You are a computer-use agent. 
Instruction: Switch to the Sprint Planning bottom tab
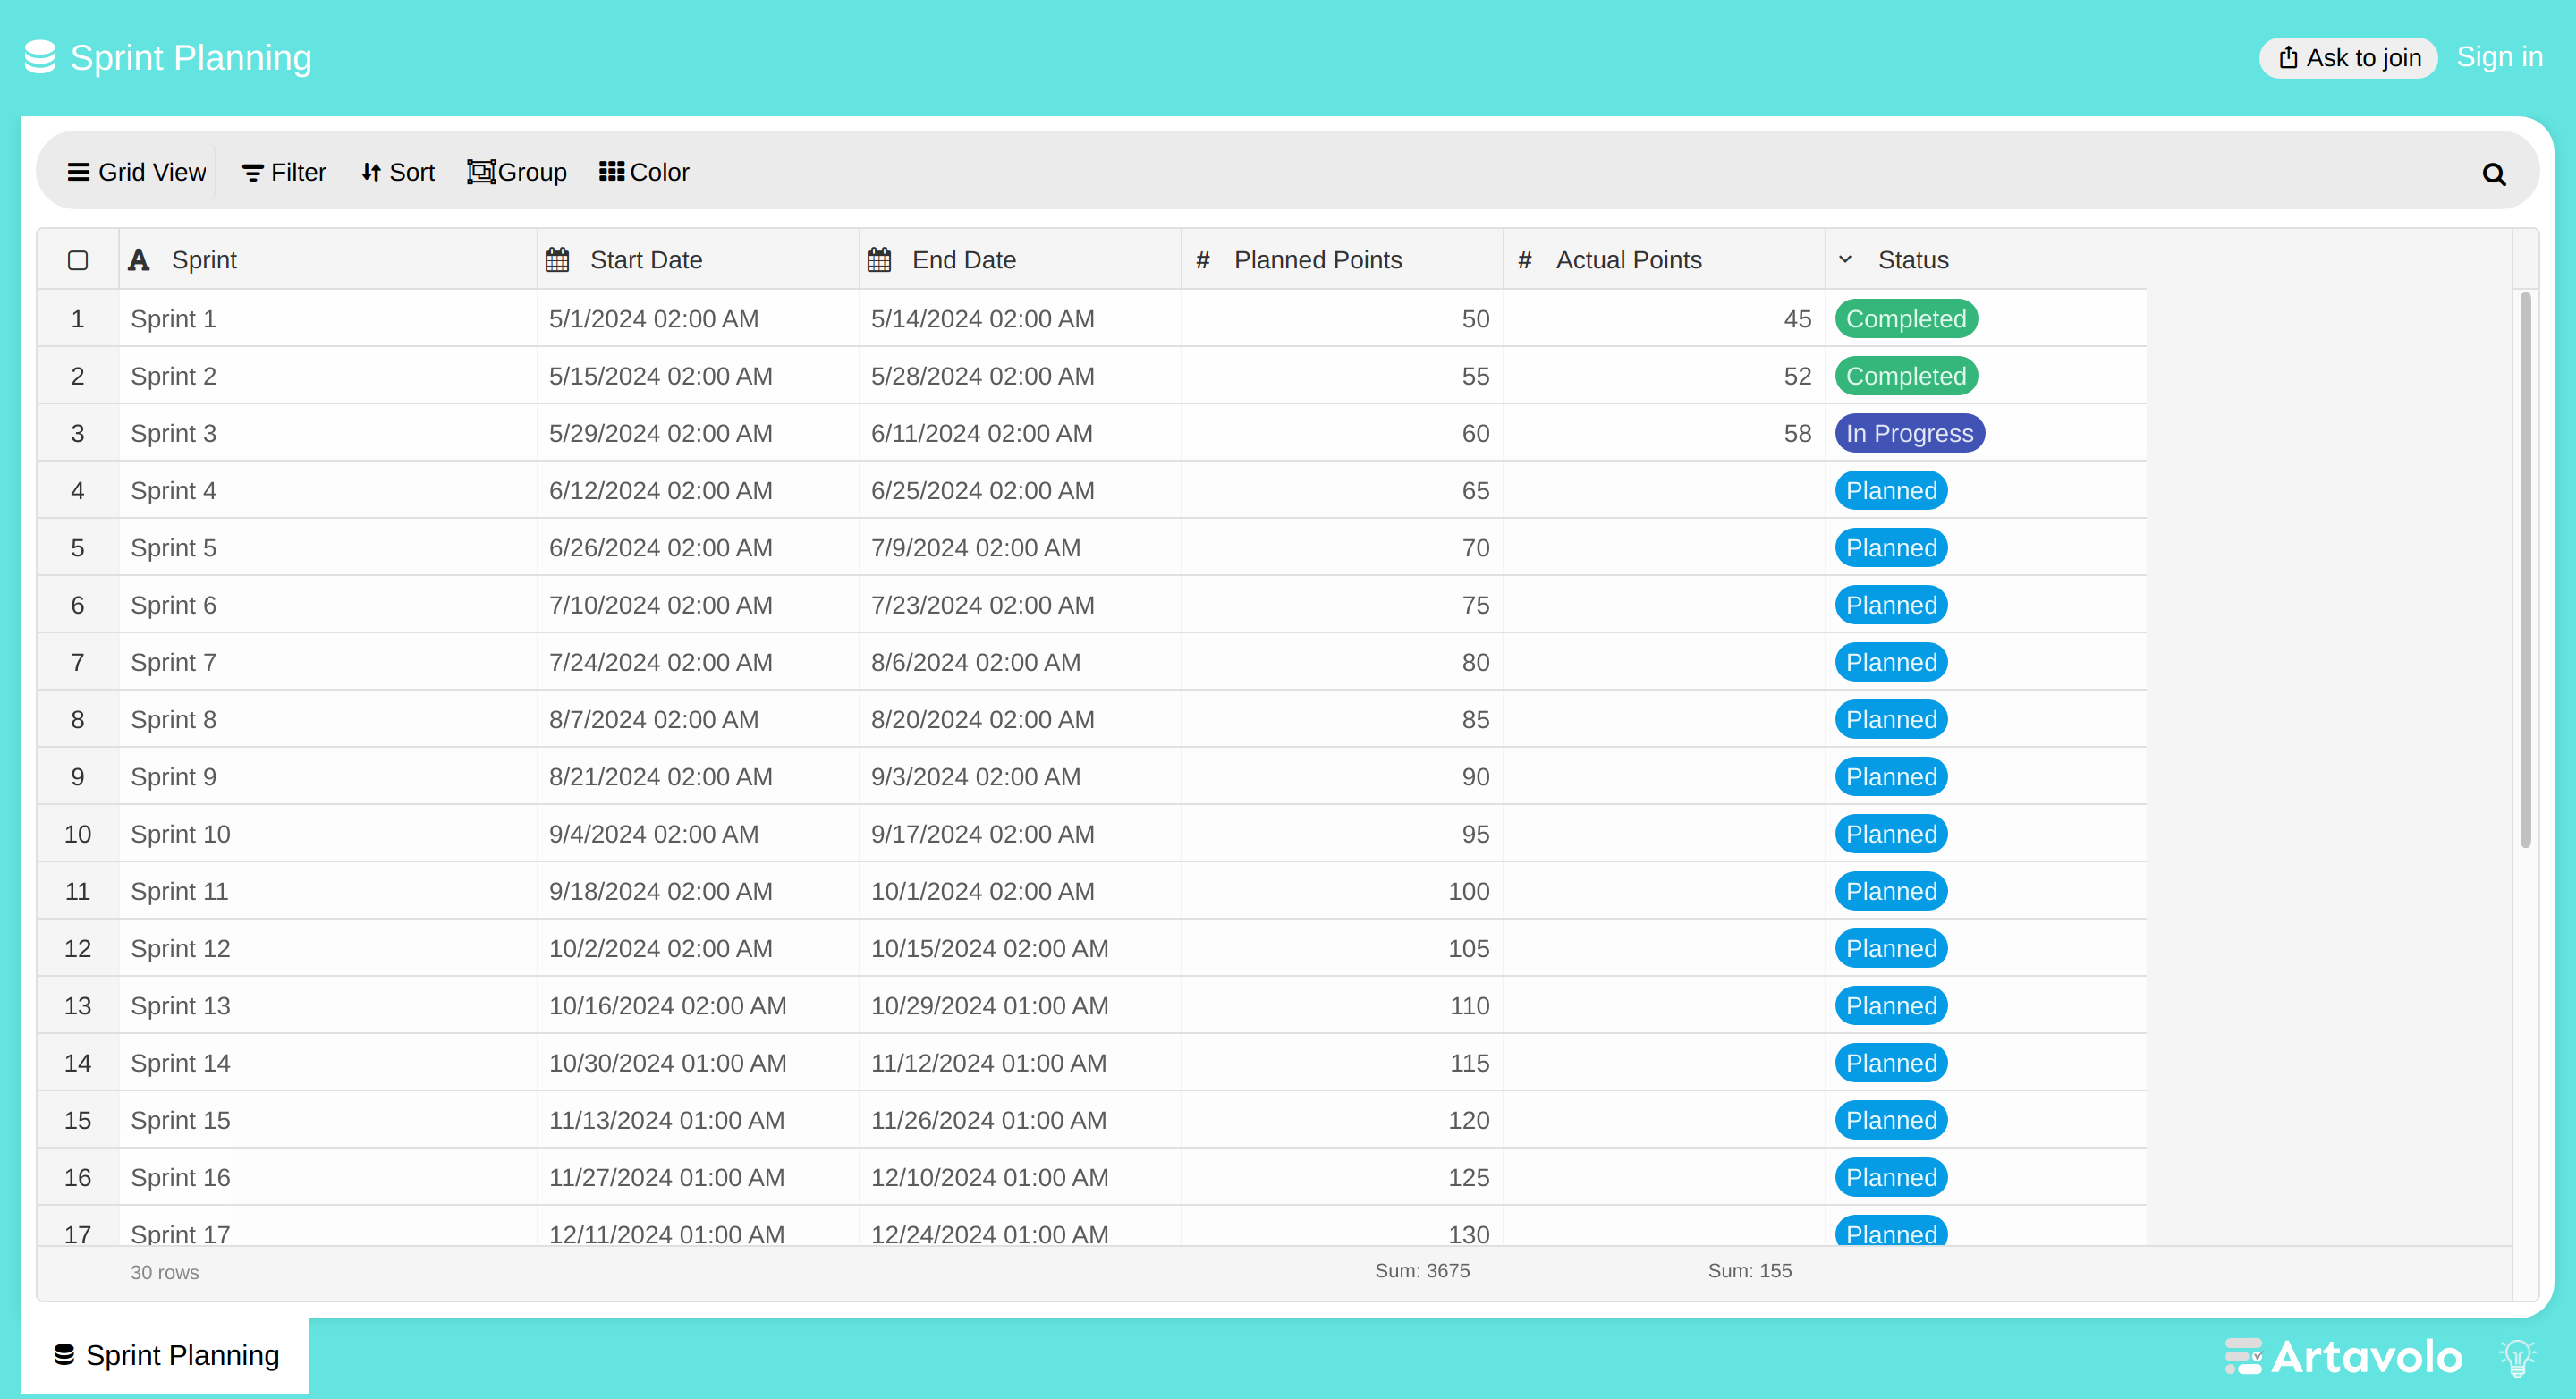pos(166,1355)
